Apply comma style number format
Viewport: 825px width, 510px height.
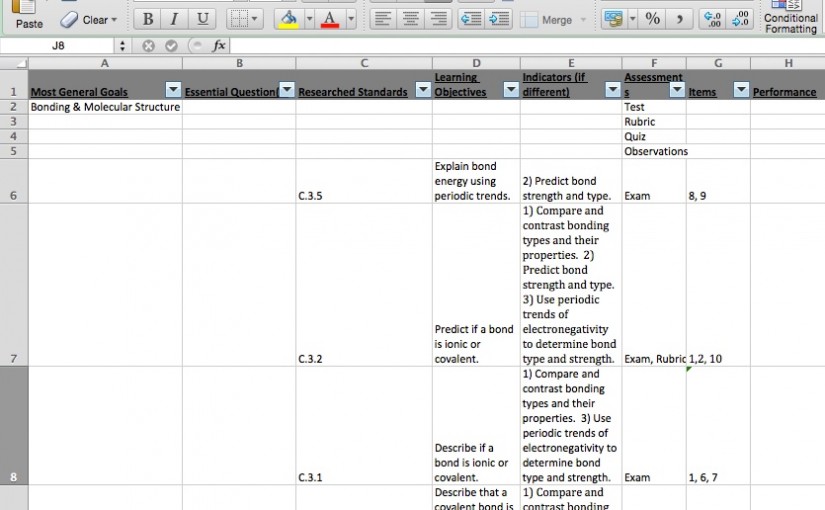pos(680,19)
